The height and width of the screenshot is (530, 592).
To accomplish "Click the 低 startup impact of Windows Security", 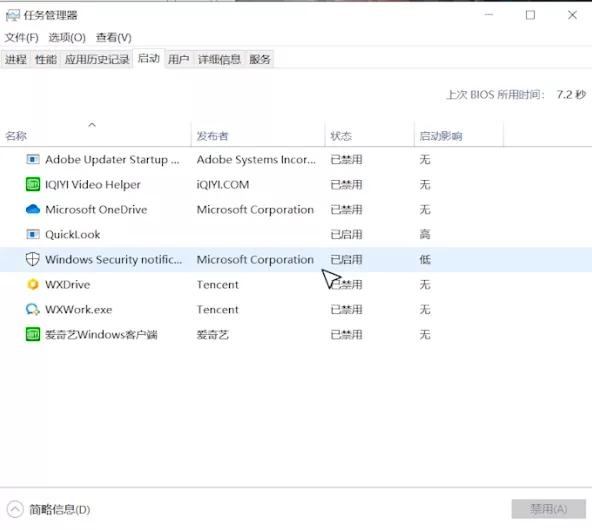I will click(x=425, y=259).
